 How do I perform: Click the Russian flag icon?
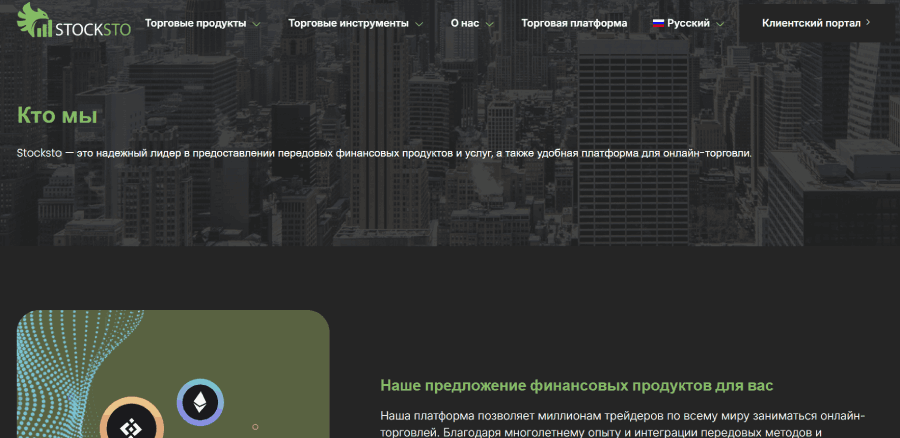(658, 24)
